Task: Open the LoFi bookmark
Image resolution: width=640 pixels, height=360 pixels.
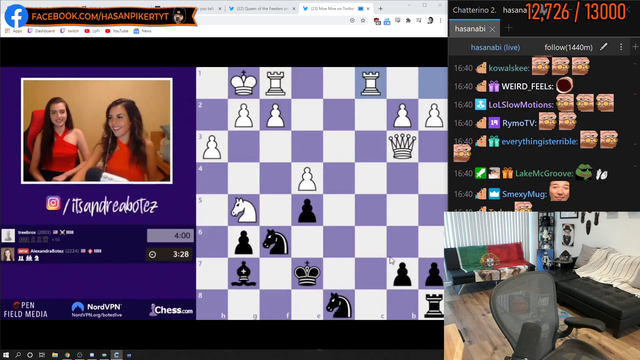Action: pyautogui.click(x=92, y=31)
